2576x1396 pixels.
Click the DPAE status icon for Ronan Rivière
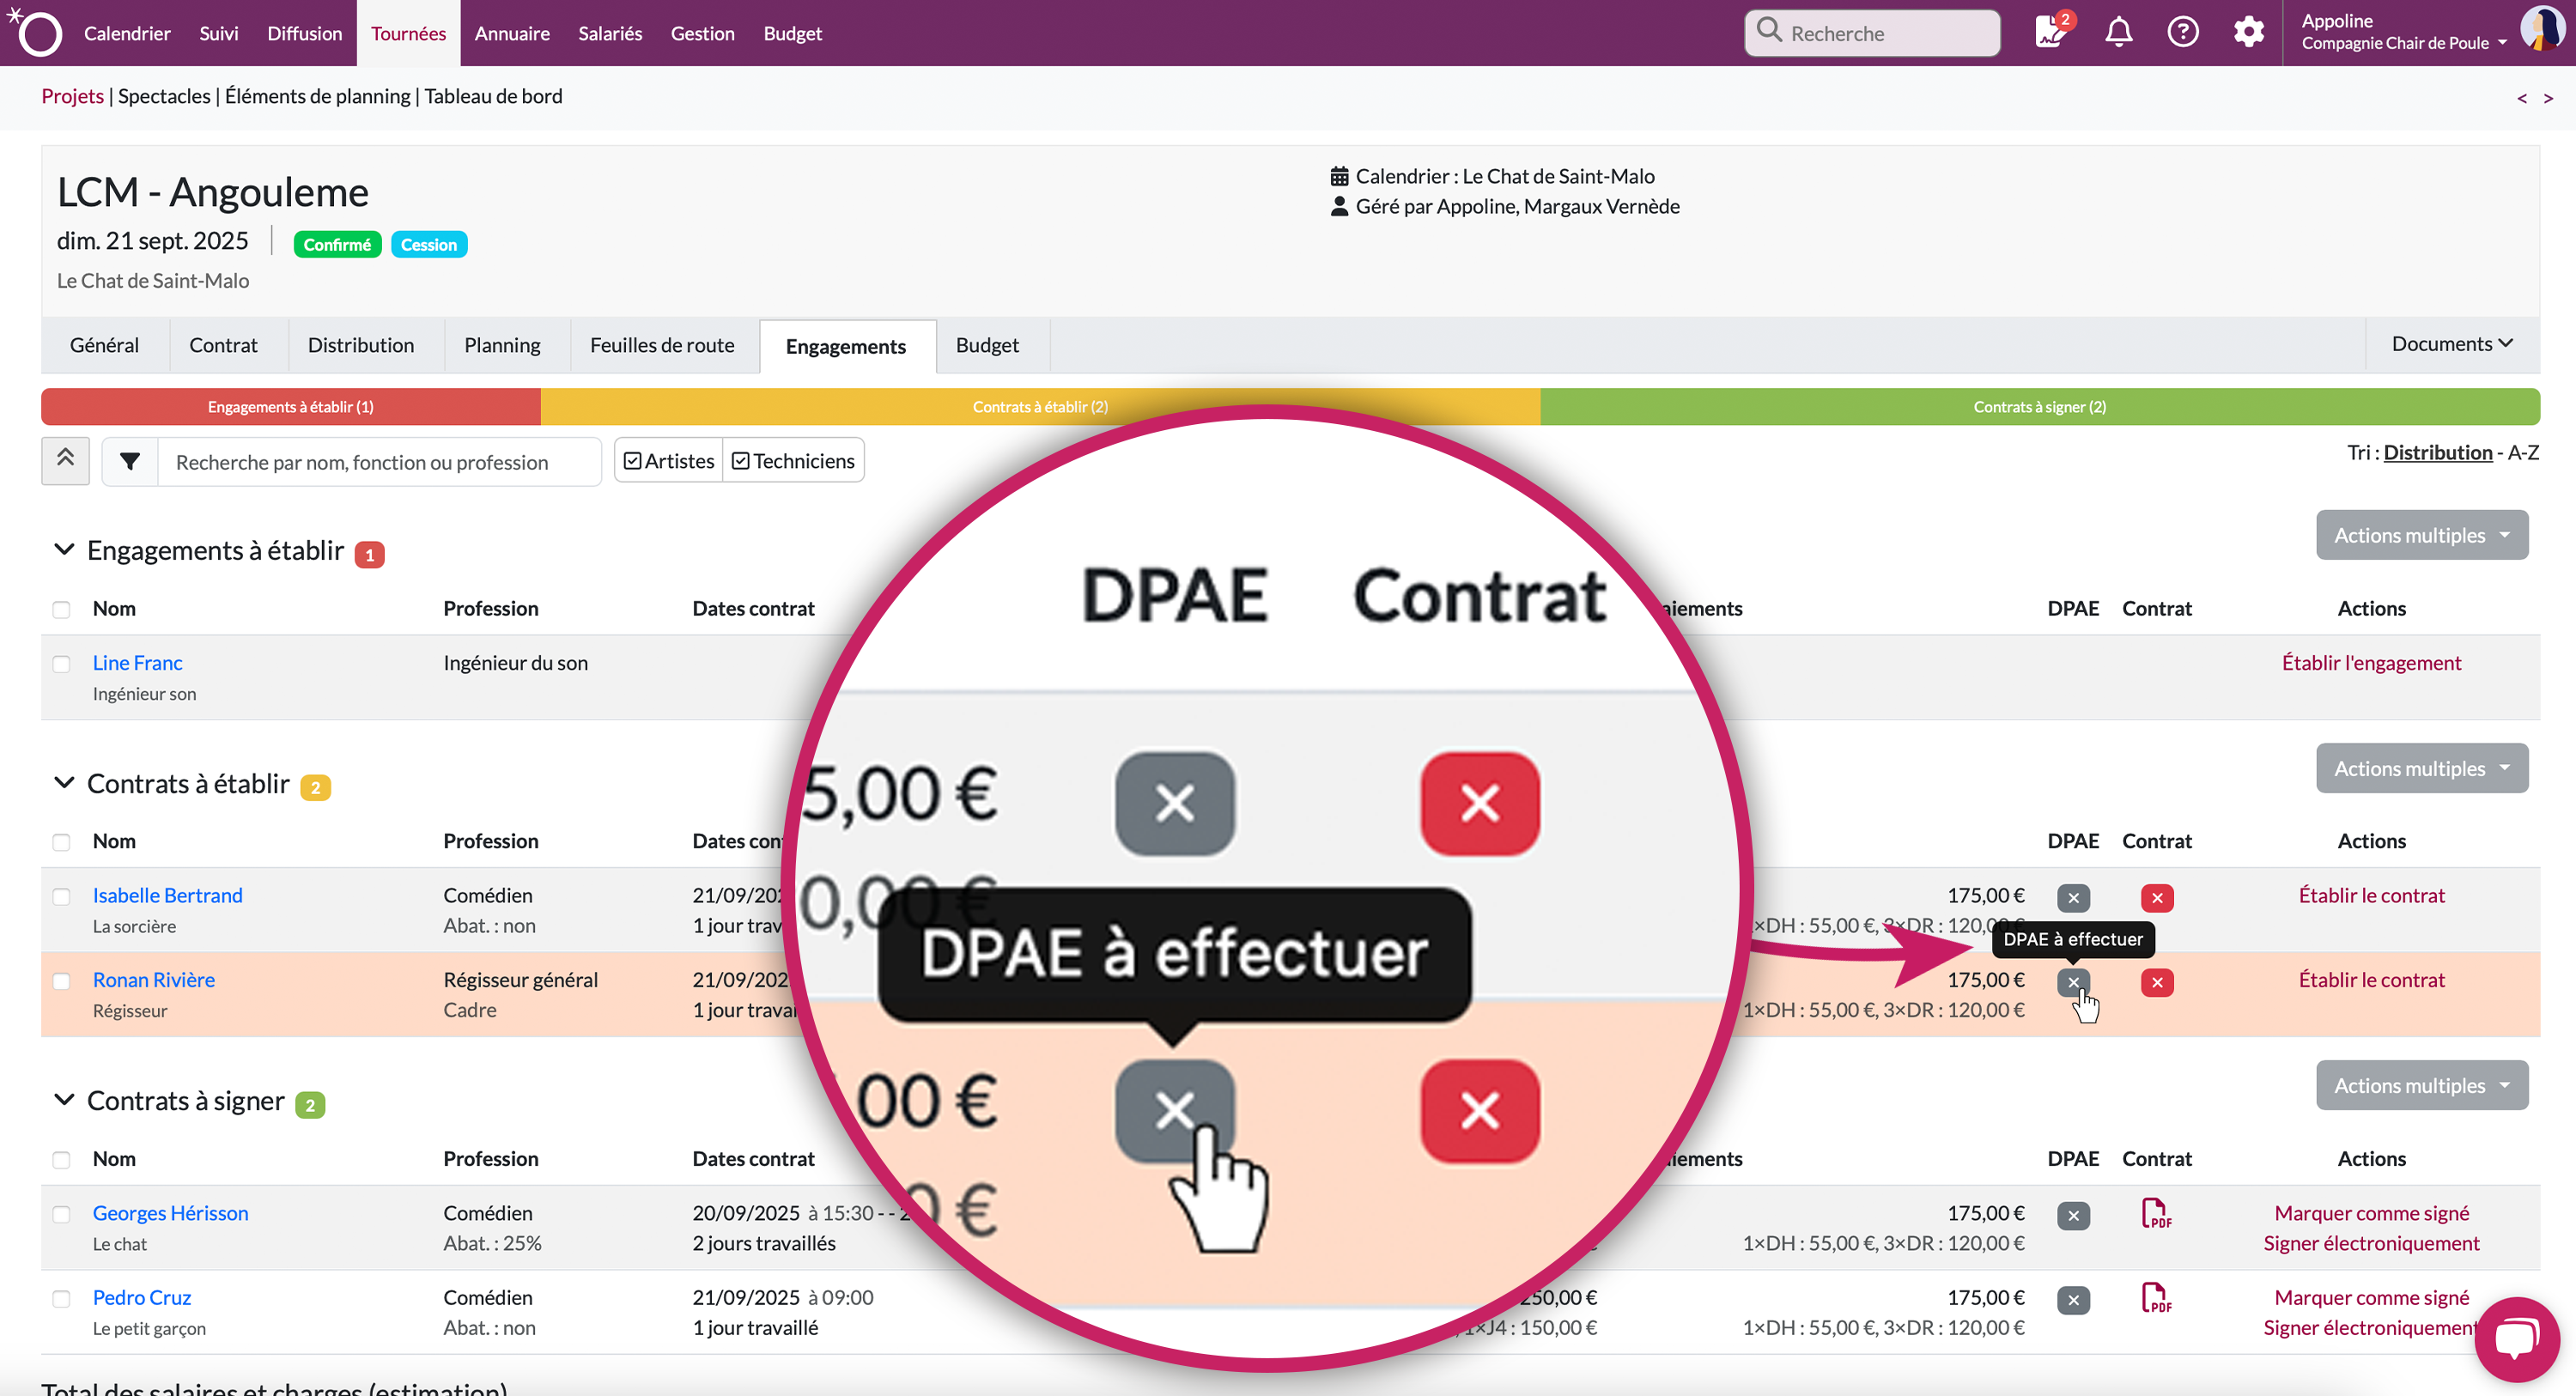2073,982
